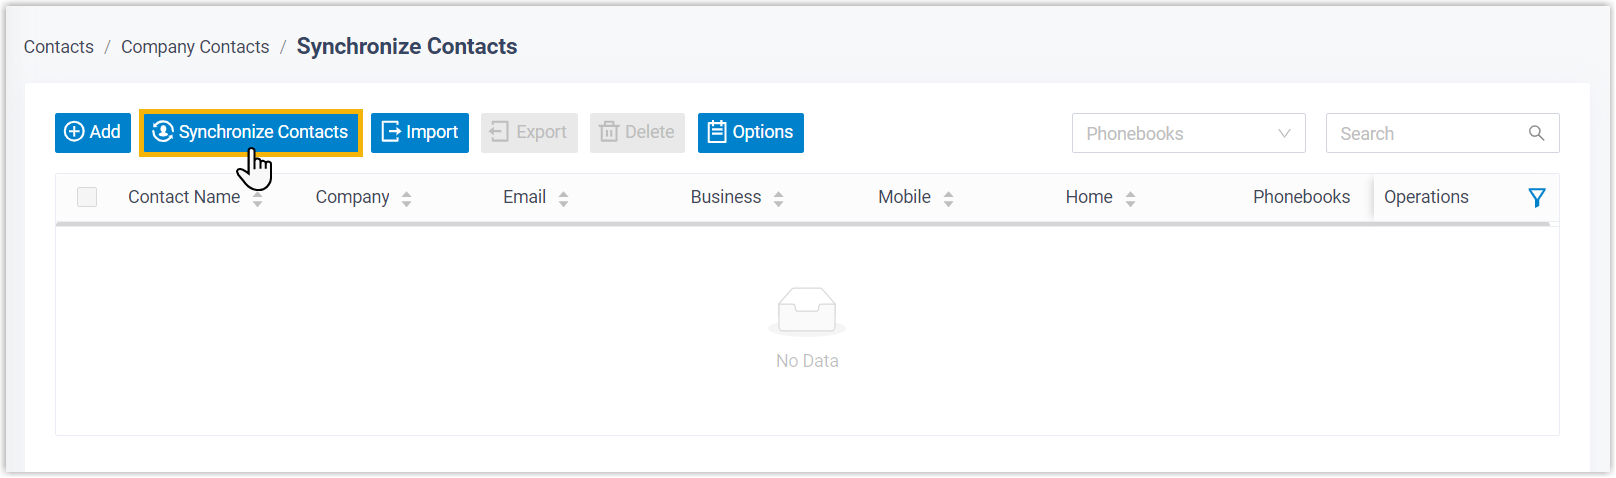This screenshot has width=1616, height=478.
Task: Open the column filter funnel icon
Action: 1537,198
